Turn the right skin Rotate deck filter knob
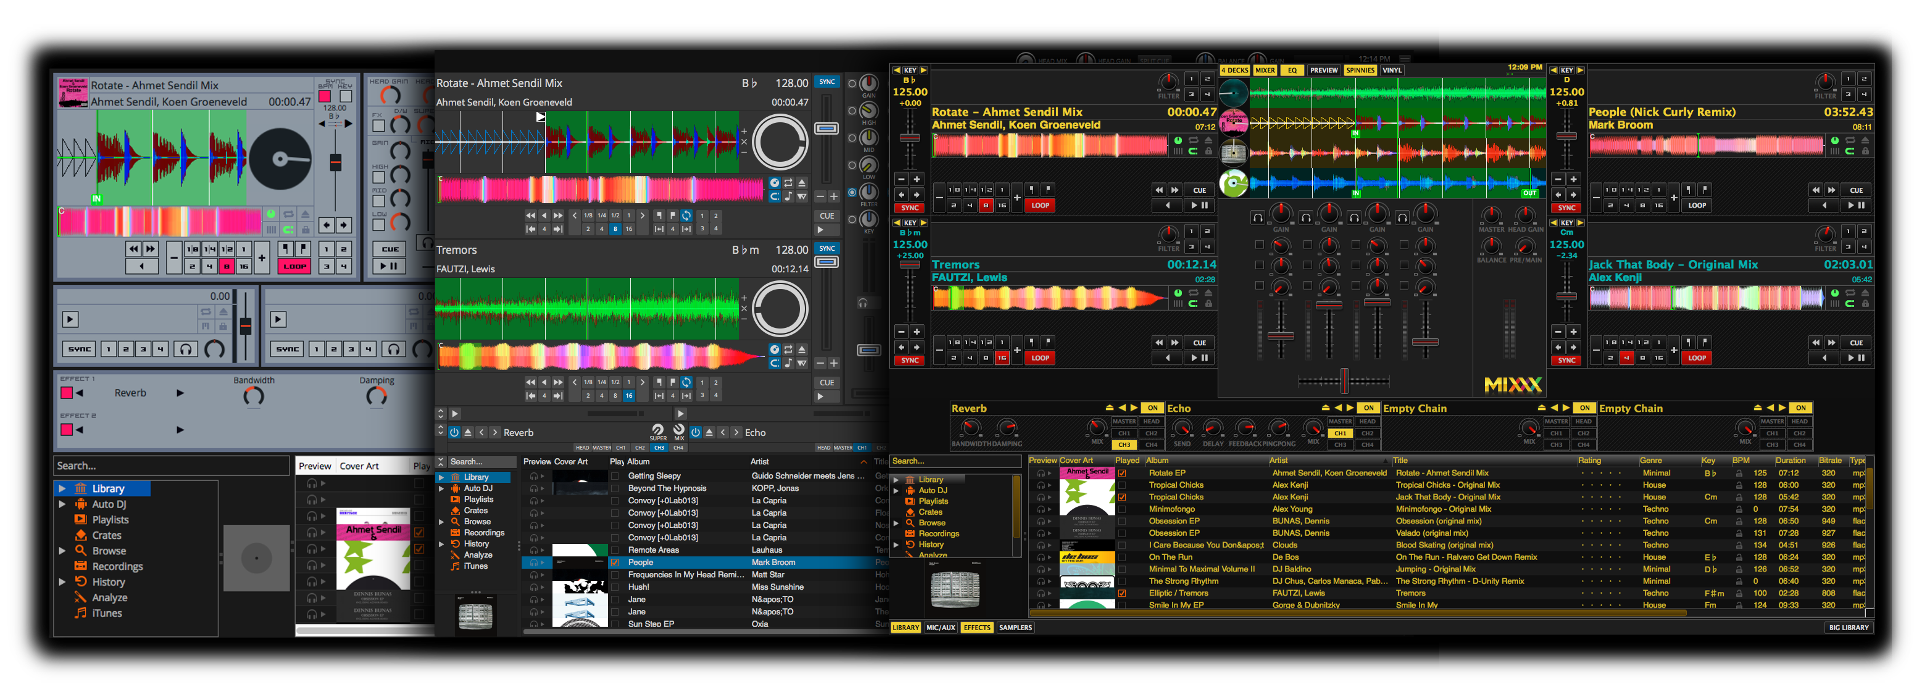Viewport: 1920px width, 692px height. (1169, 82)
